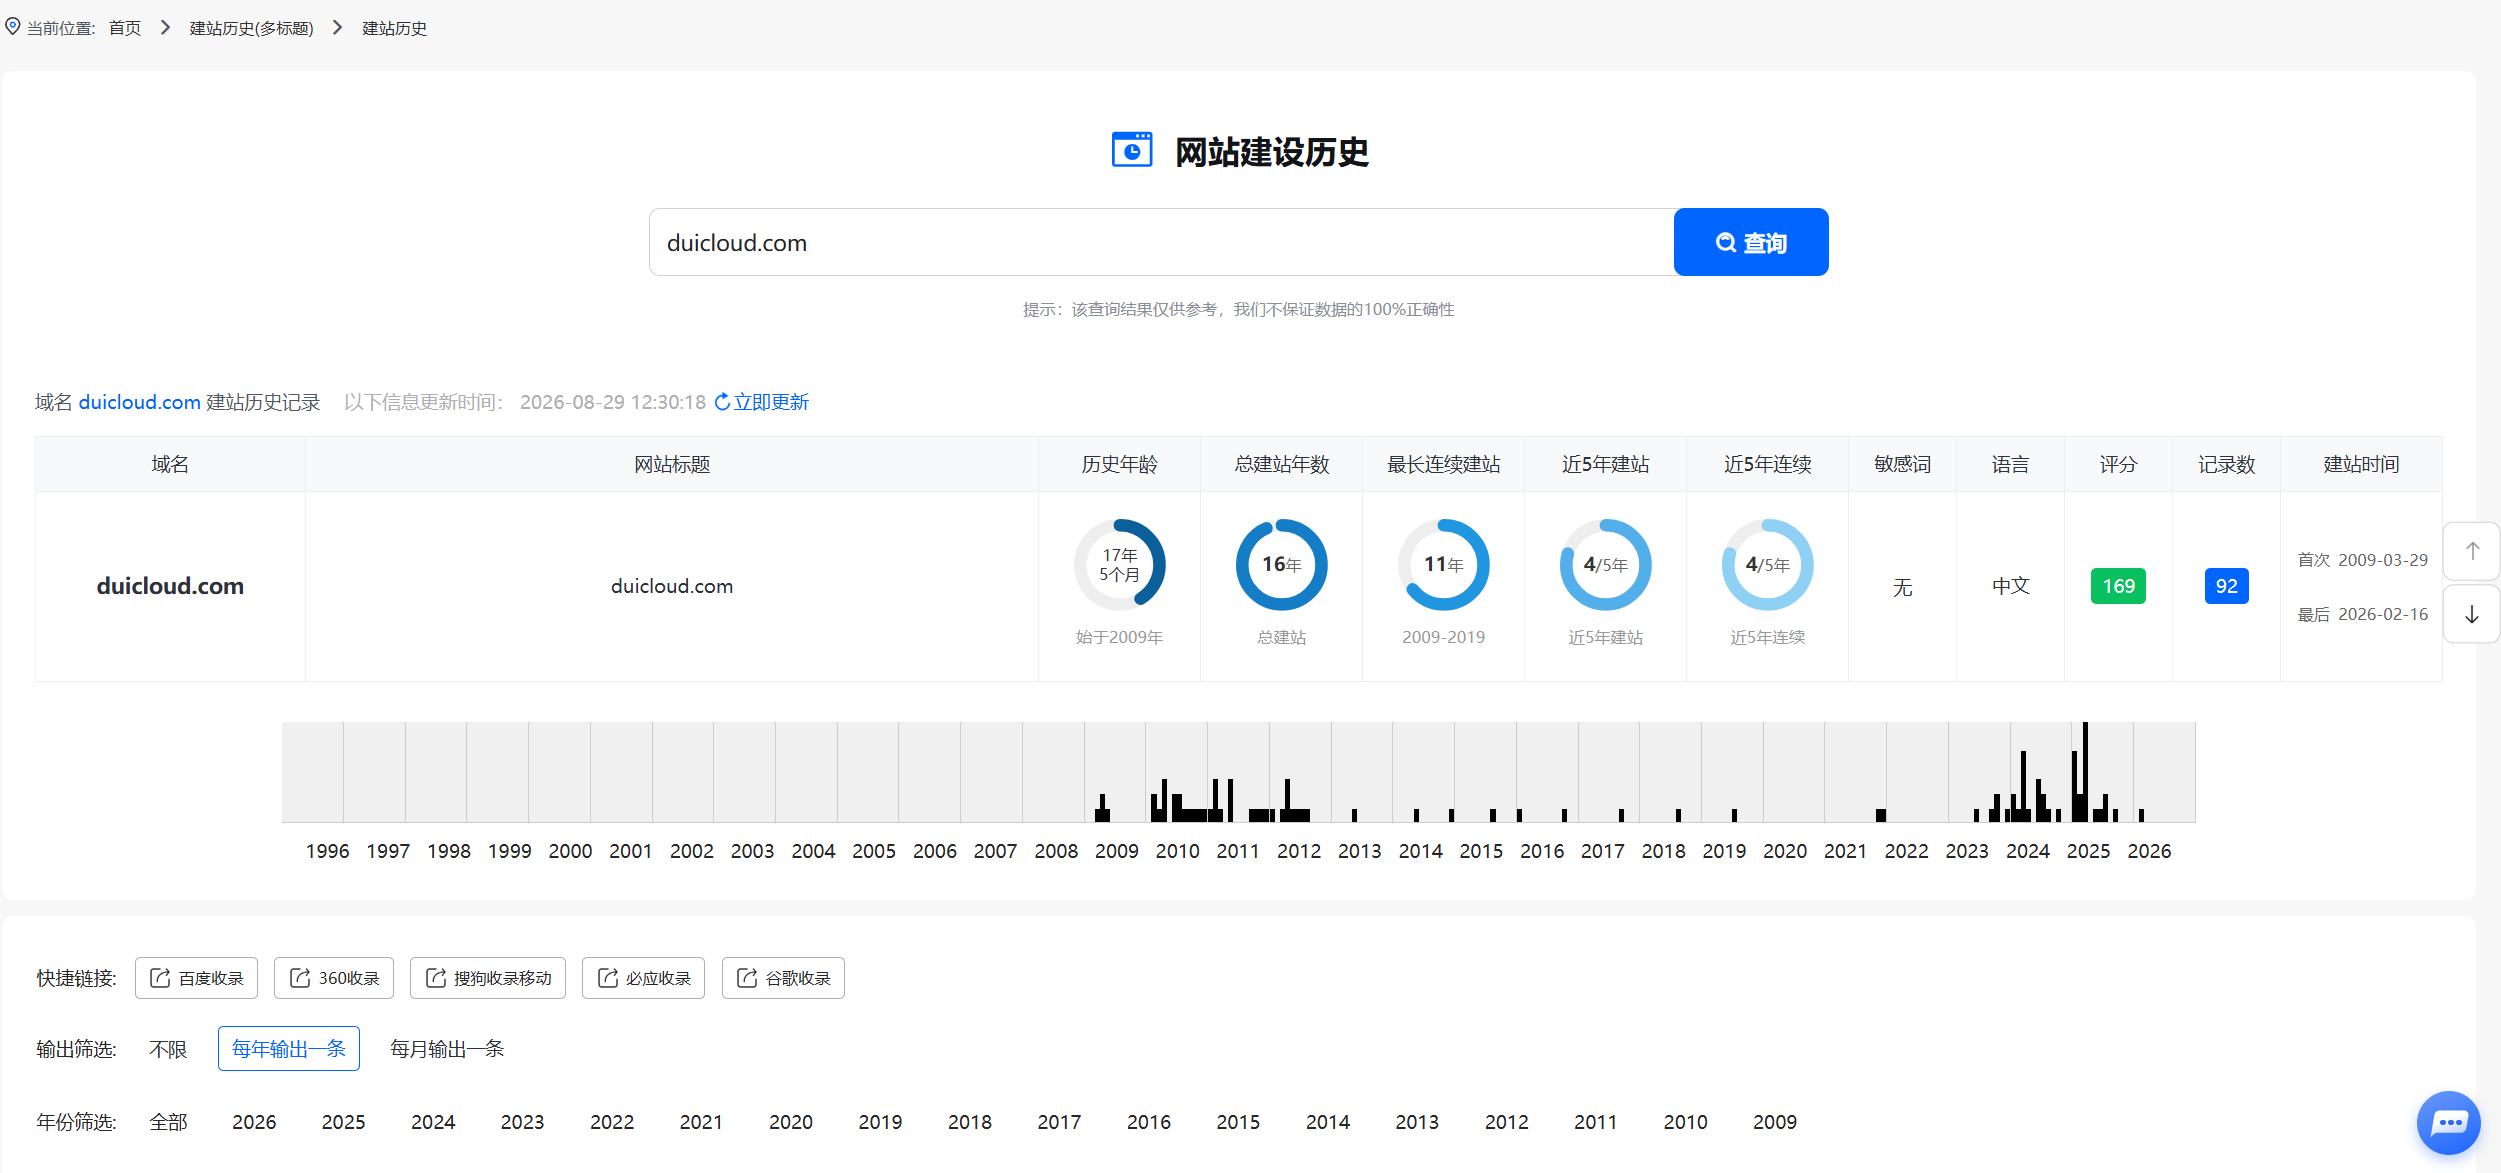Focus the domain search input field
Image resolution: width=2501 pixels, height=1173 pixels.
click(1162, 242)
